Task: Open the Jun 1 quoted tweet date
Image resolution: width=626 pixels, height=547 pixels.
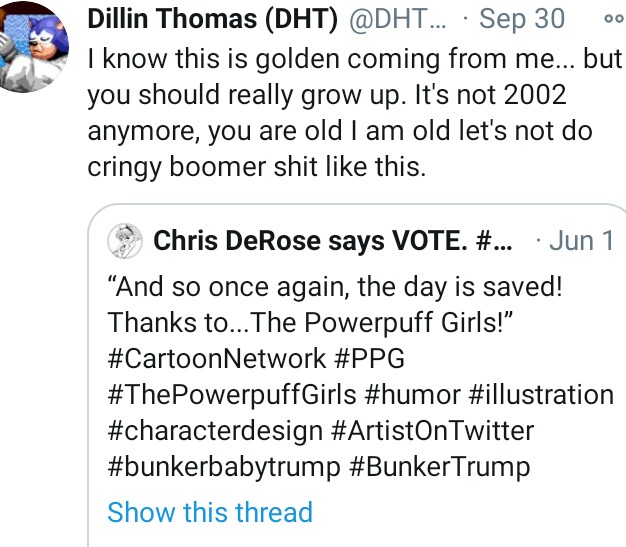Action: (x=582, y=241)
